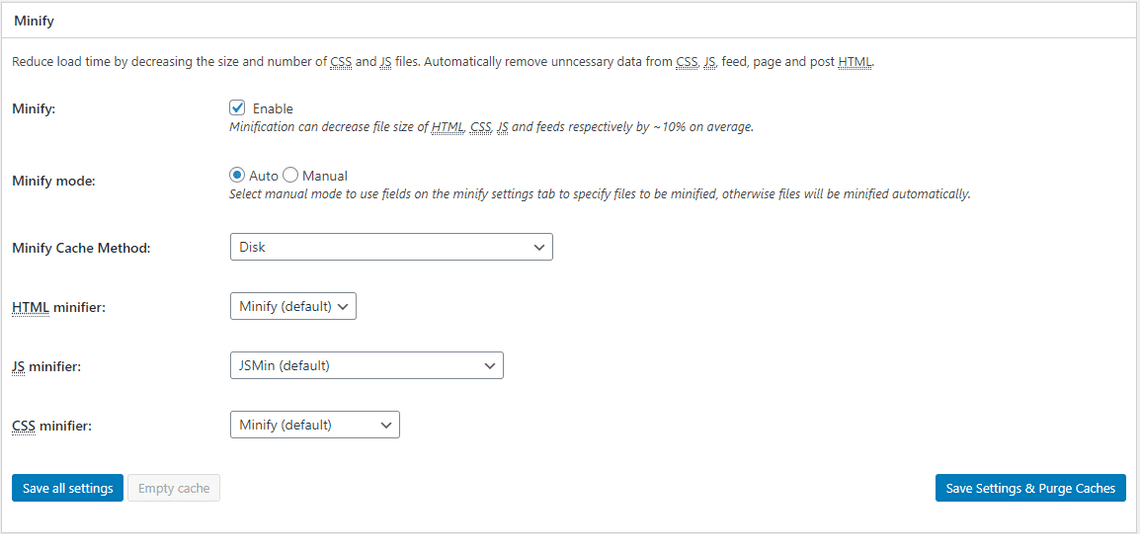
Task: Click the italic manual mode help text
Action: 600,194
